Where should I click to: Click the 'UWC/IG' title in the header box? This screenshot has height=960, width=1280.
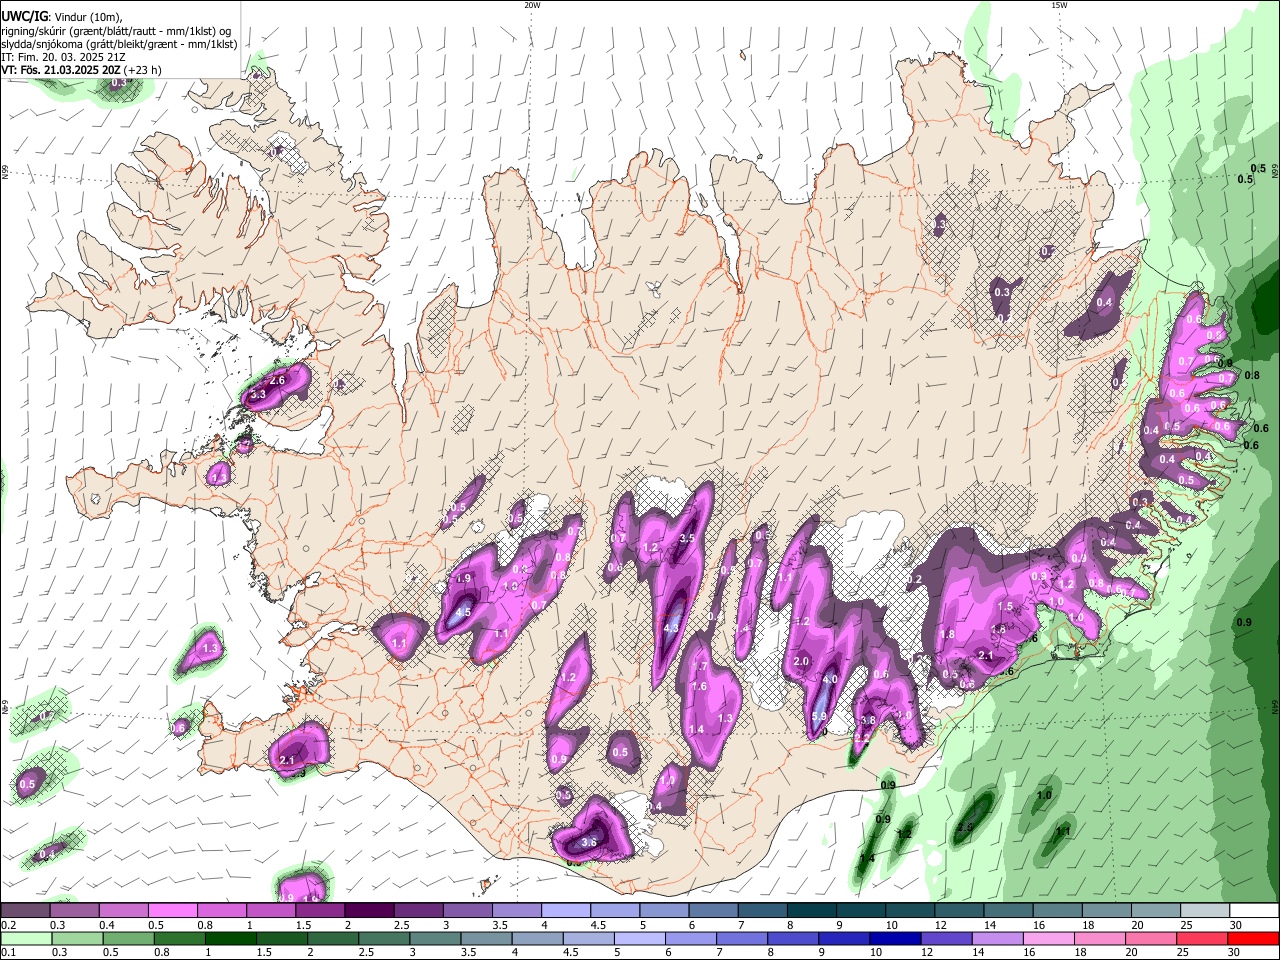click(x=24, y=16)
